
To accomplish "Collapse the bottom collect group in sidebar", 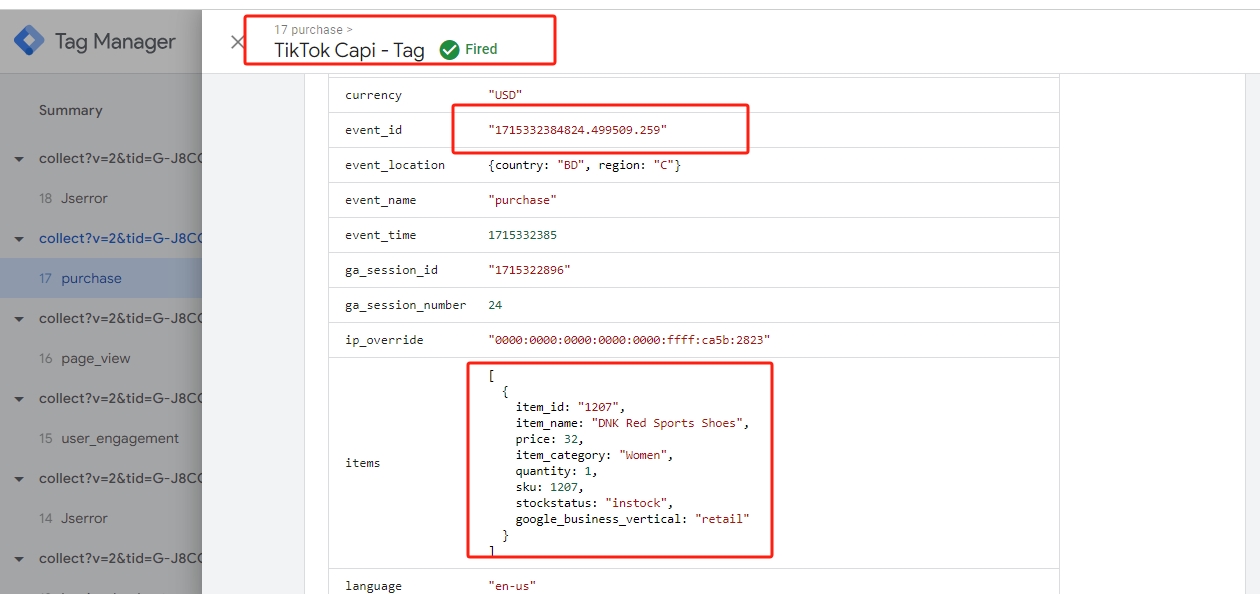I will (18, 559).
